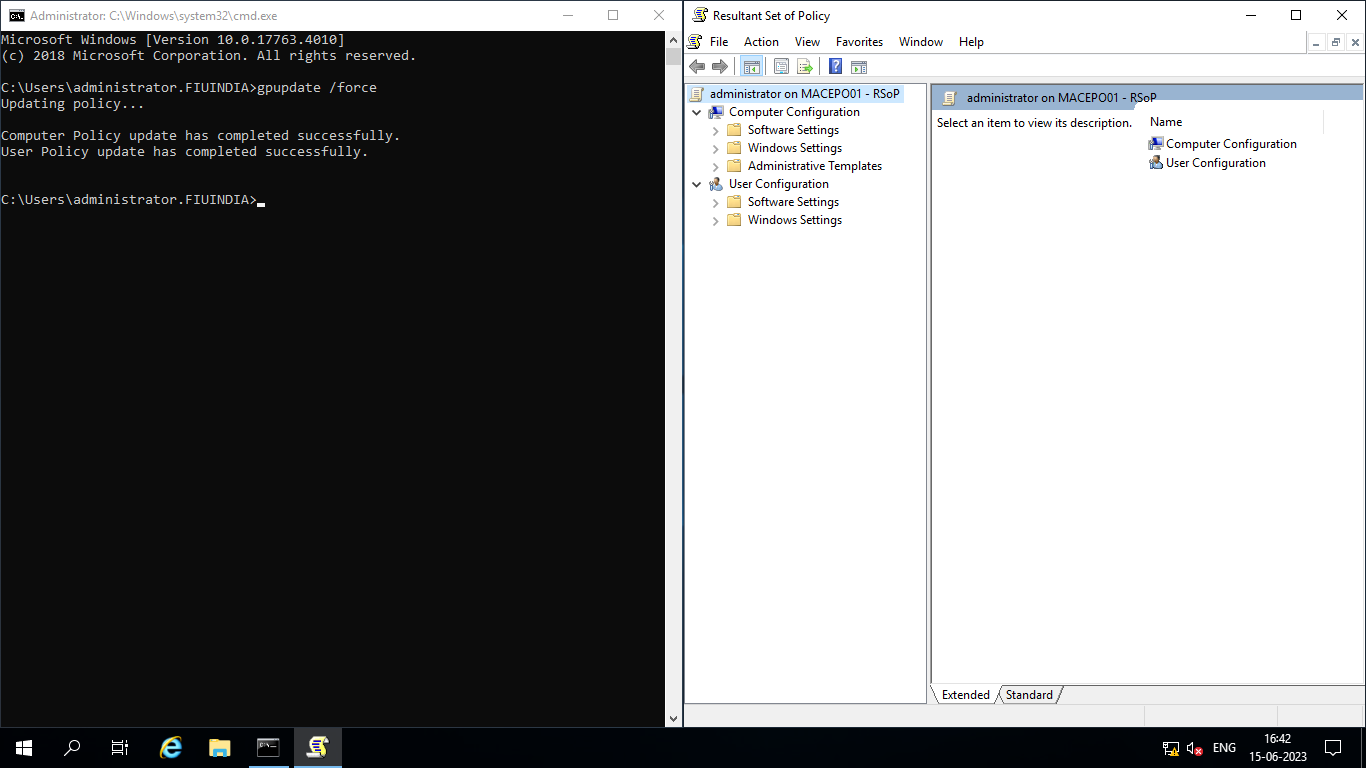Click the Back navigation arrow in RSoP toolbar
The width and height of the screenshot is (1366, 768).
tap(697, 66)
